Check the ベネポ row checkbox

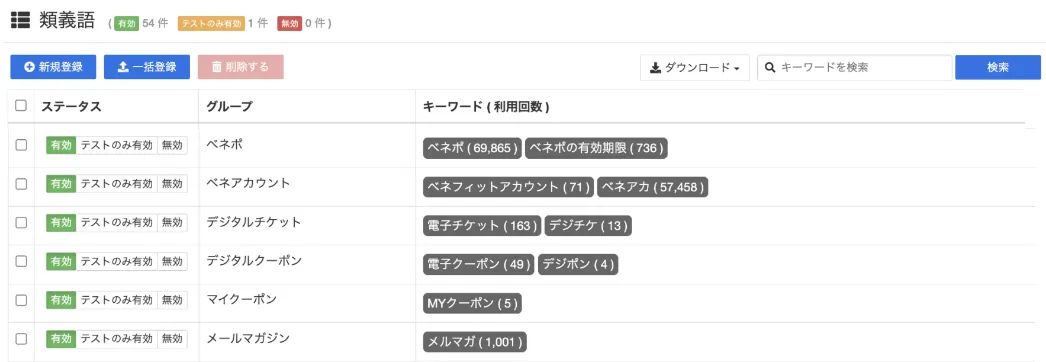pos(21,145)
